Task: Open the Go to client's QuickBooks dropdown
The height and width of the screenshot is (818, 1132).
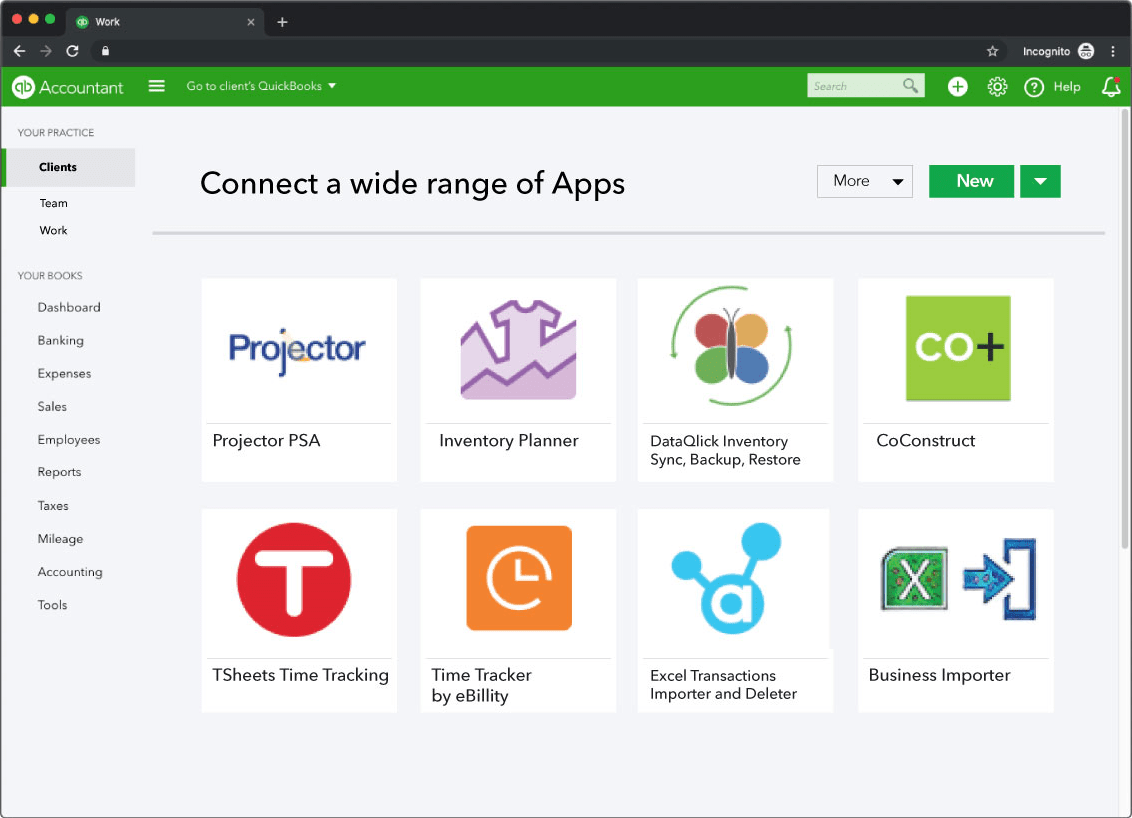Action: (x=261, y=86)
